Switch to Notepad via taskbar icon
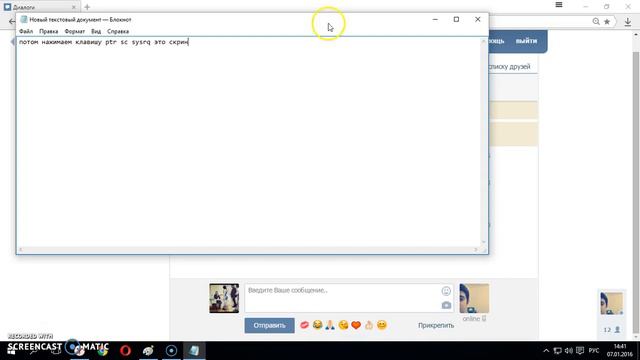 point(194,351)
